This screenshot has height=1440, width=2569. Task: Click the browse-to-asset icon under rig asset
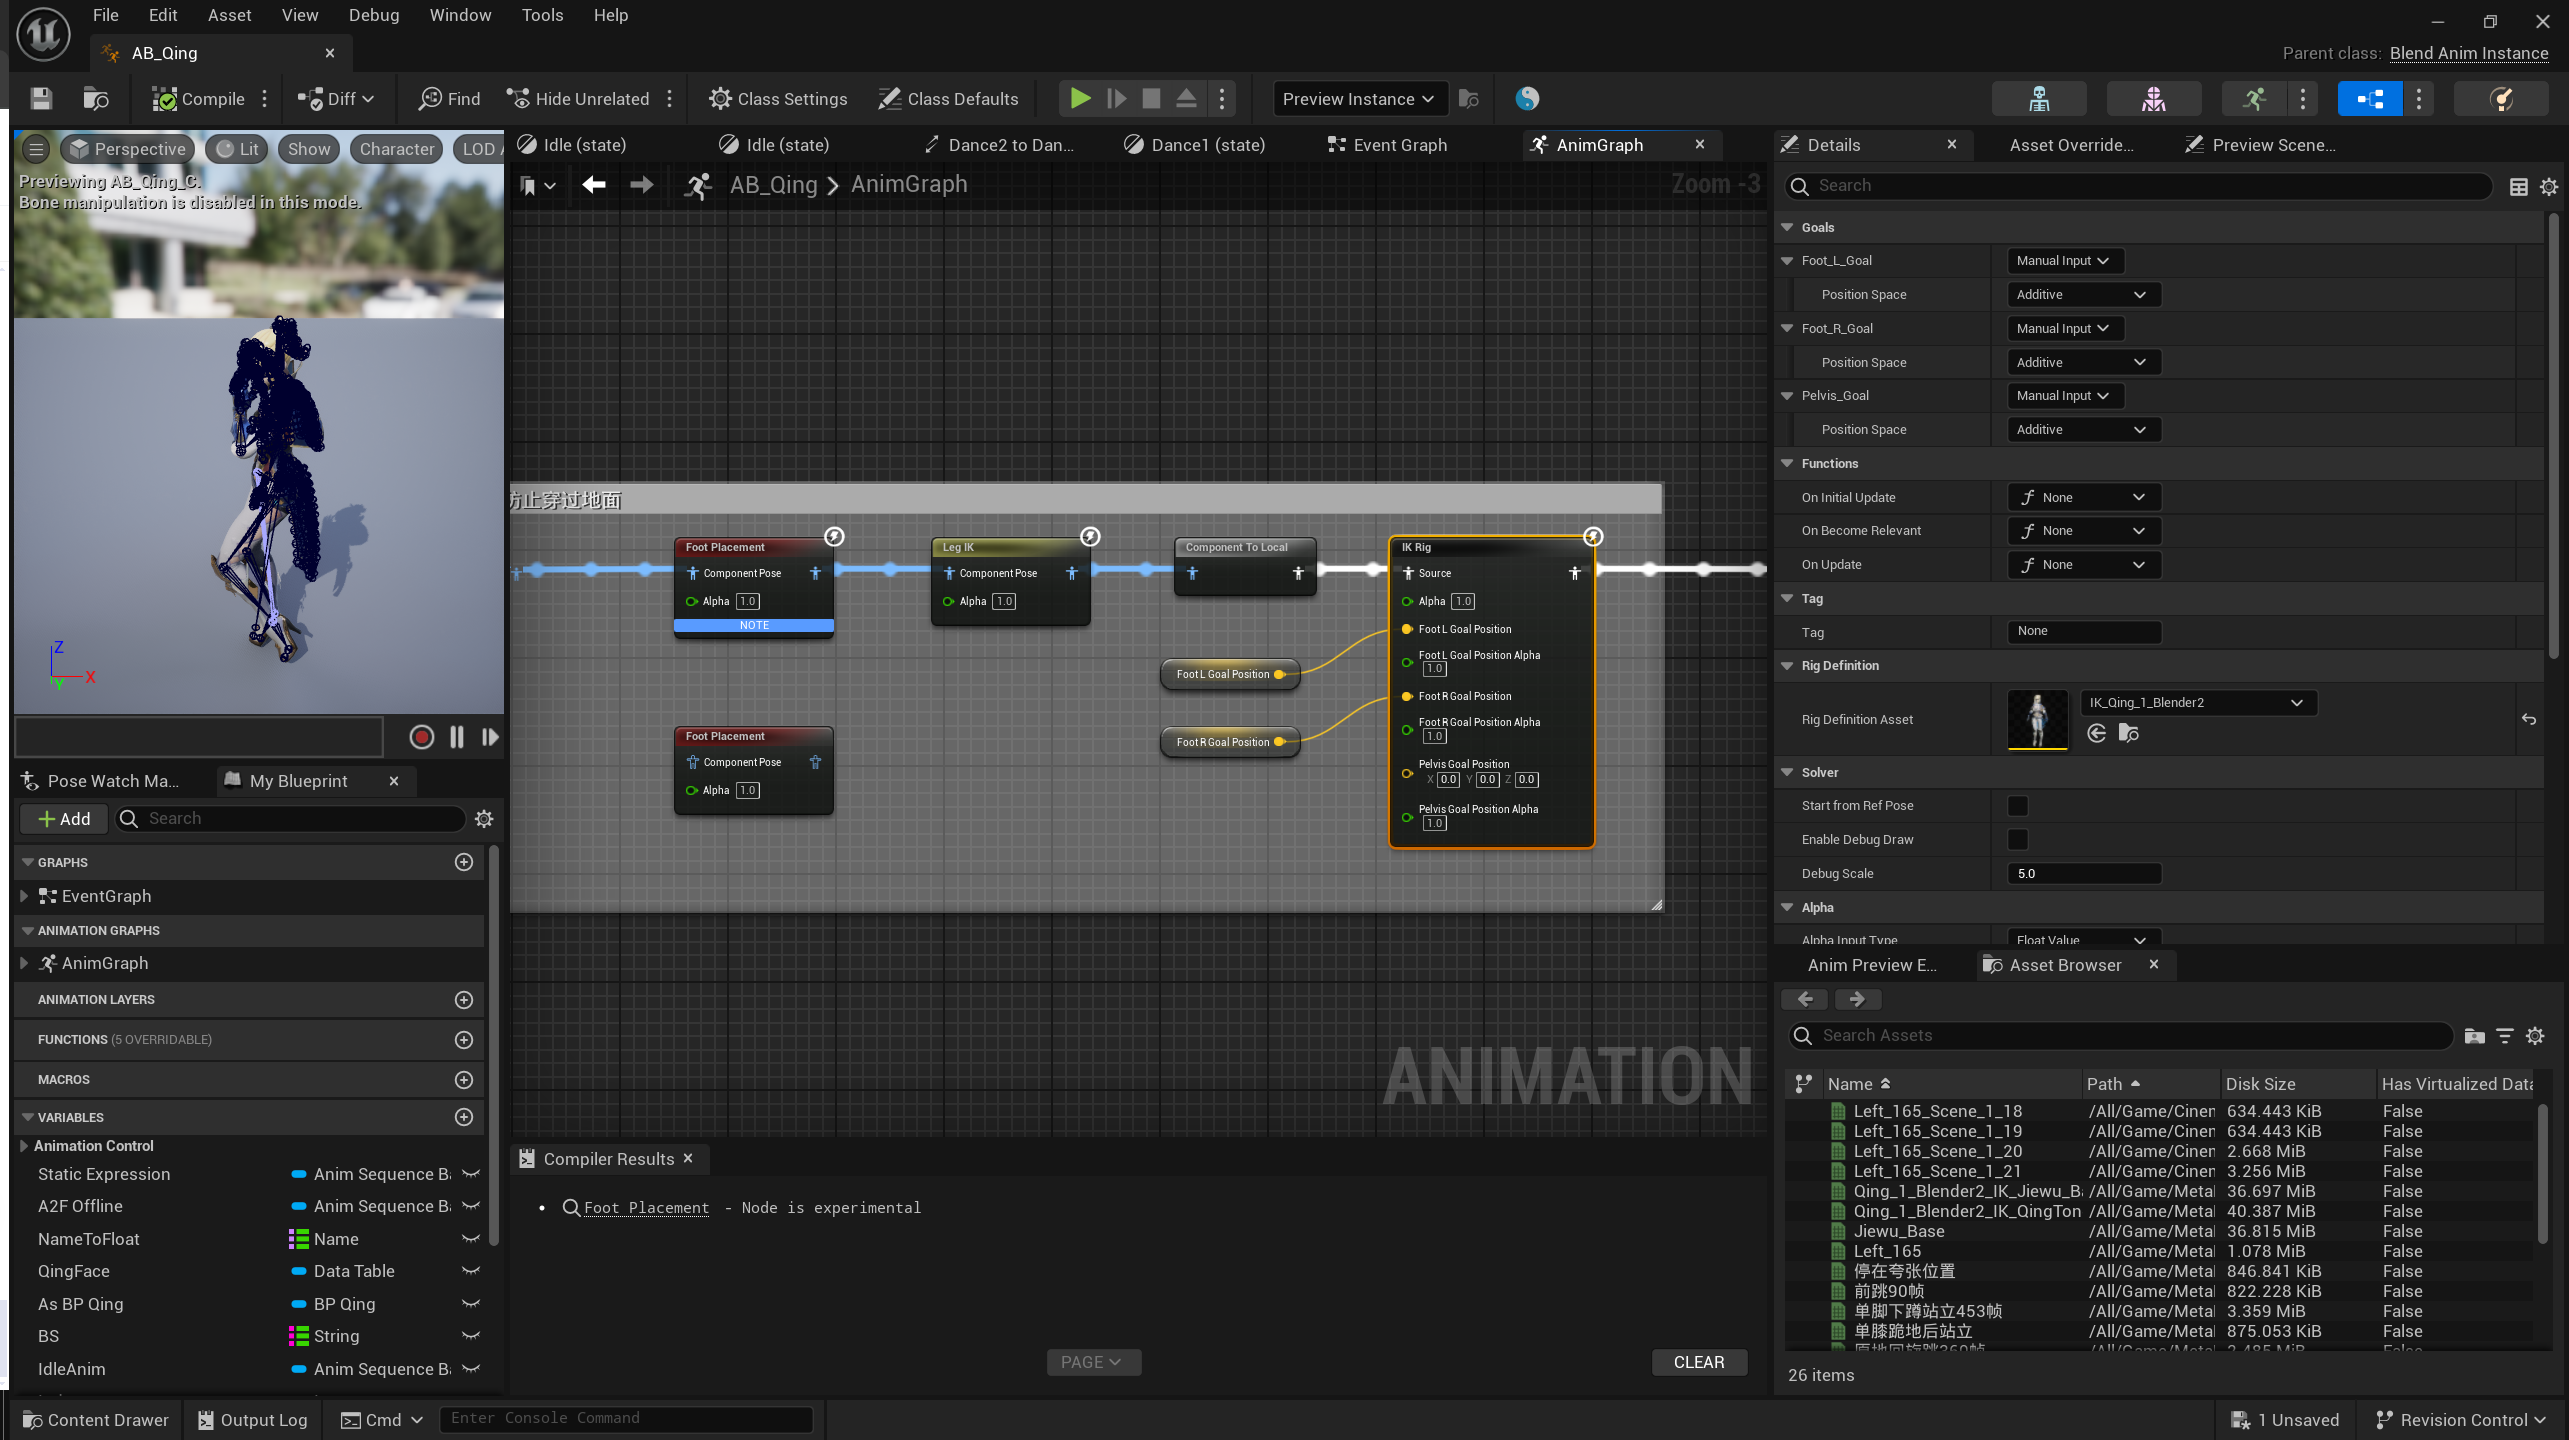tap(2129, 734)
